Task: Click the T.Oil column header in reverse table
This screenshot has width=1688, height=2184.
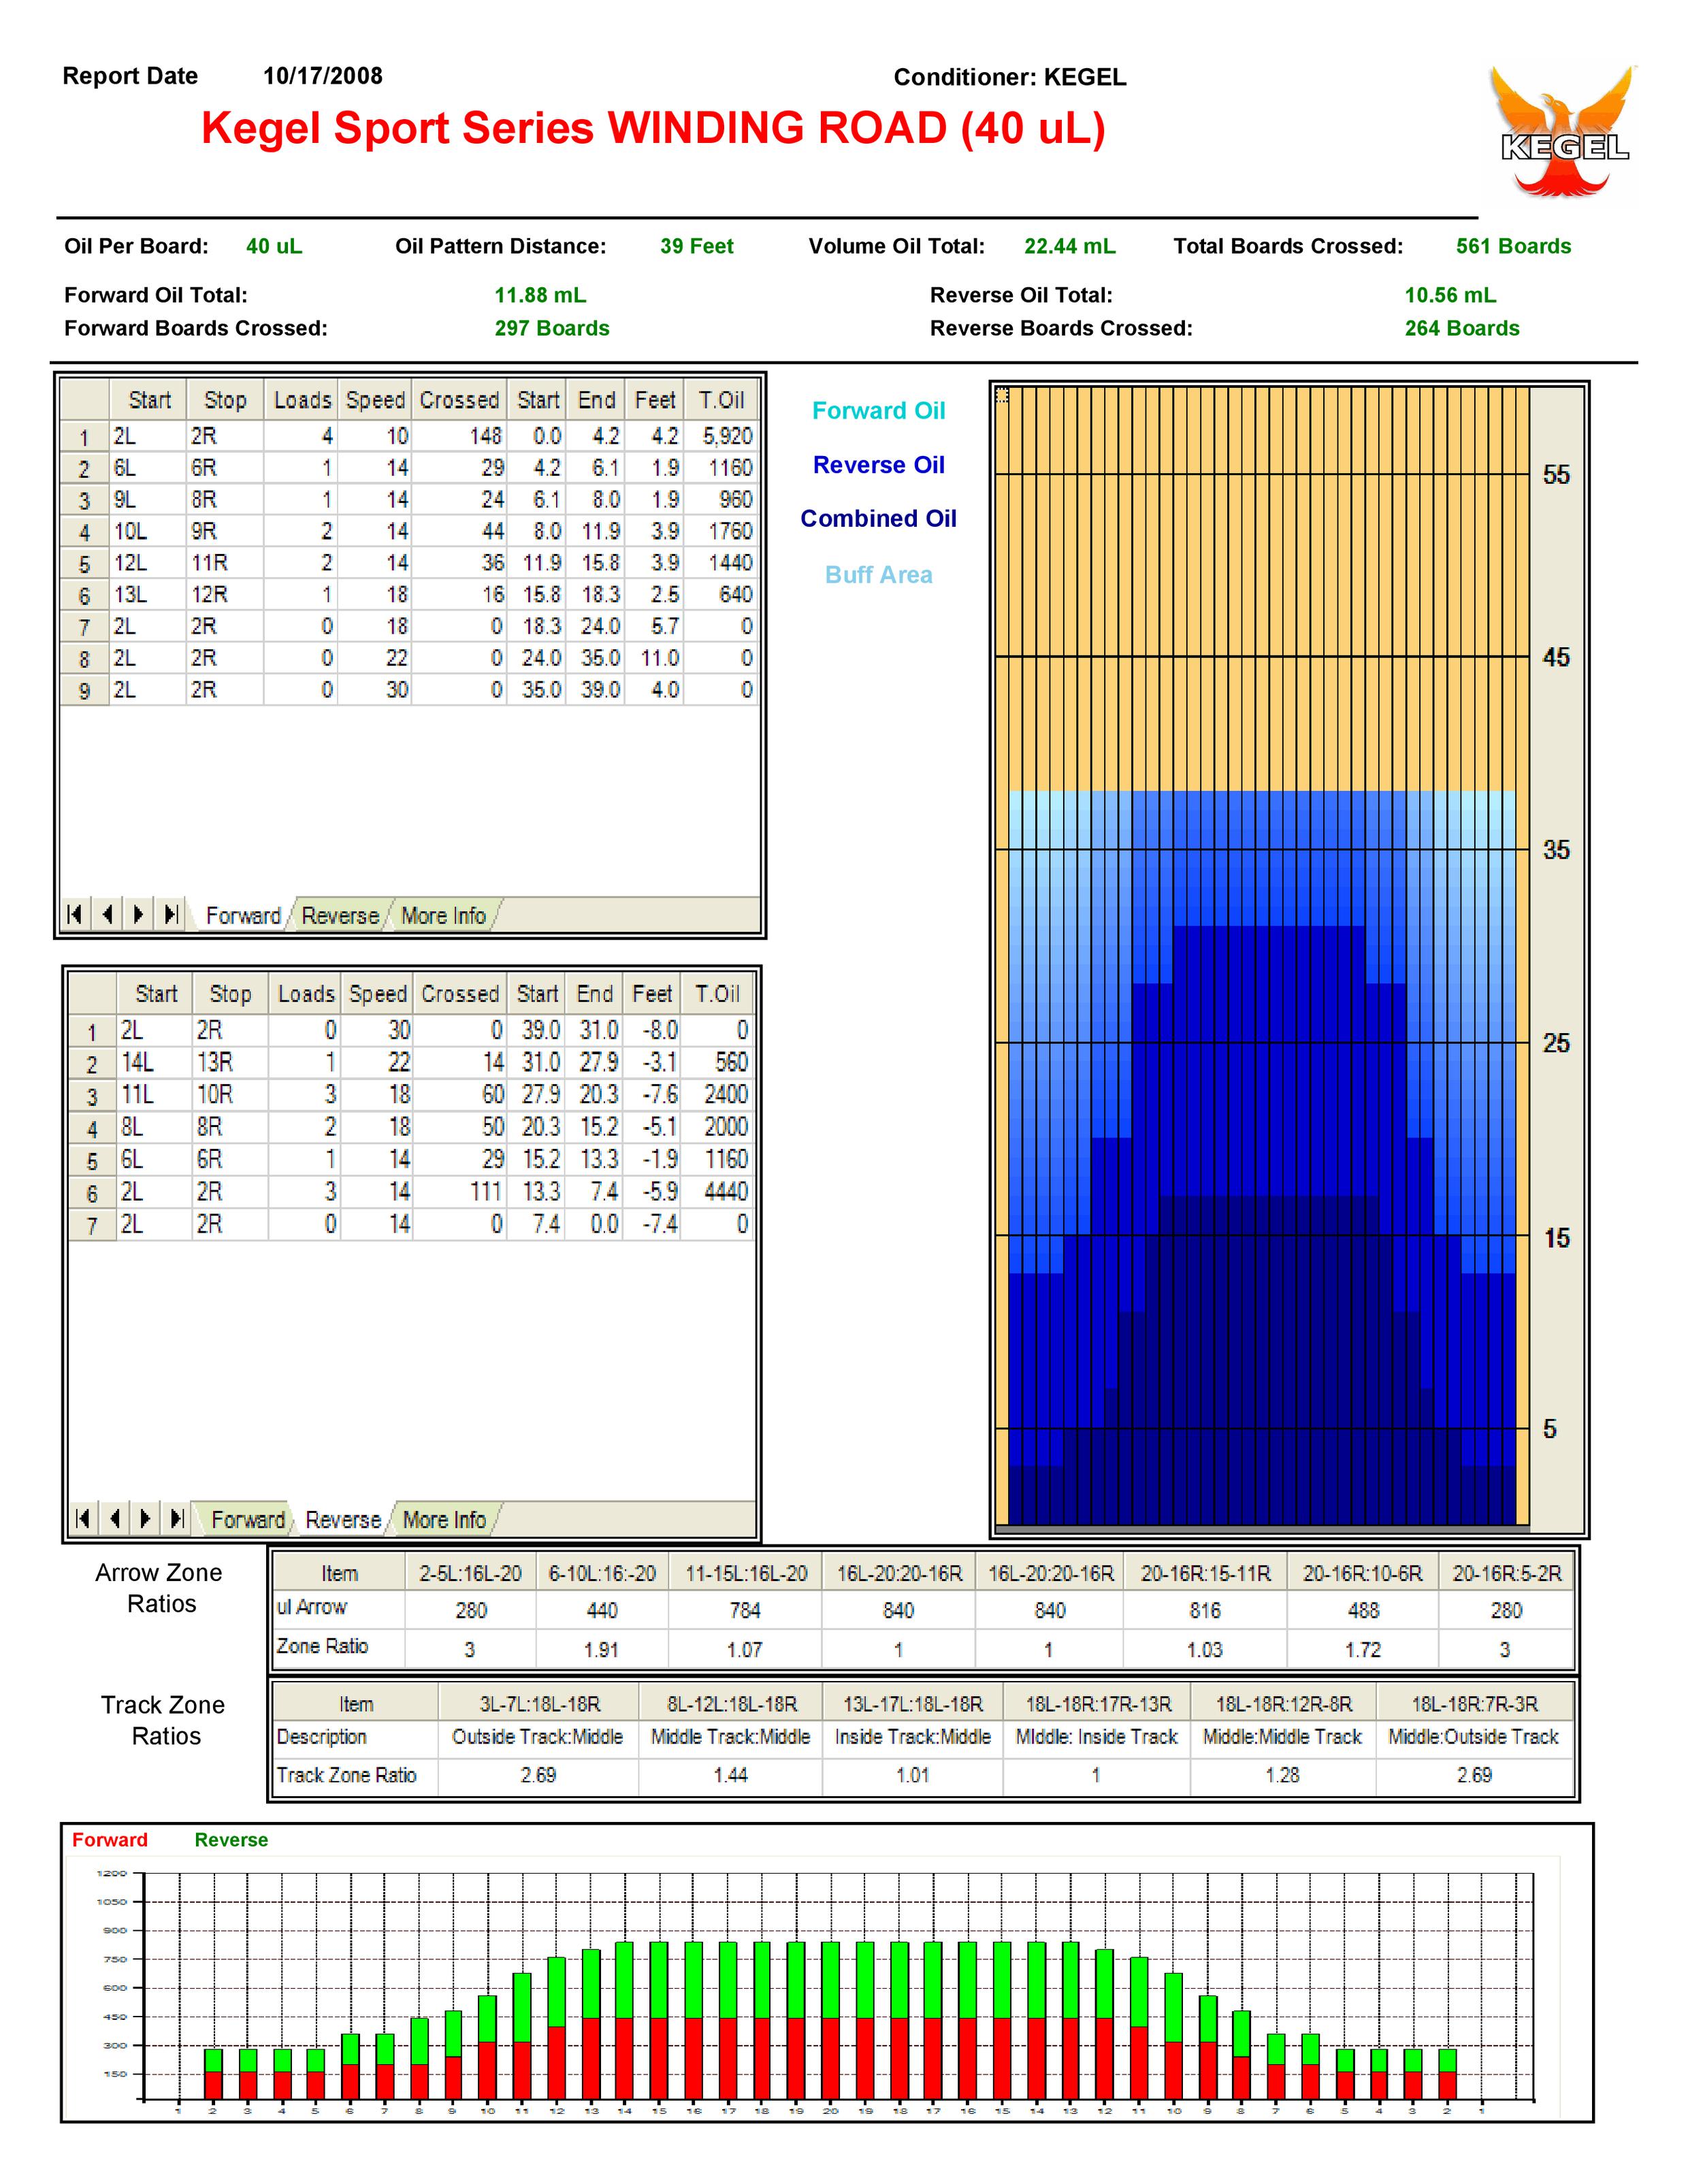Action: click(717, 994)
